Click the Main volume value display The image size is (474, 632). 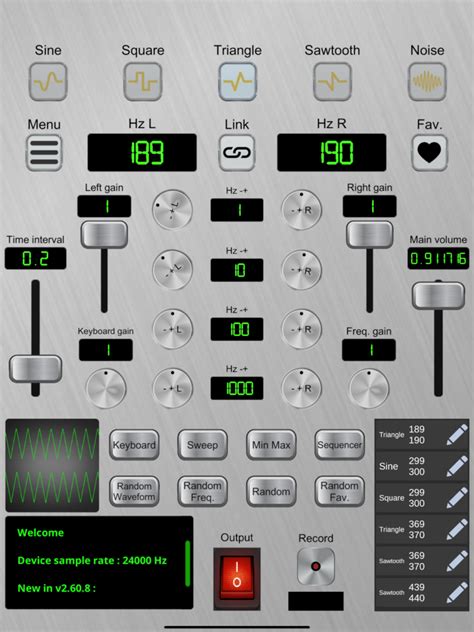pyautogui.click(x=438, y=258)
